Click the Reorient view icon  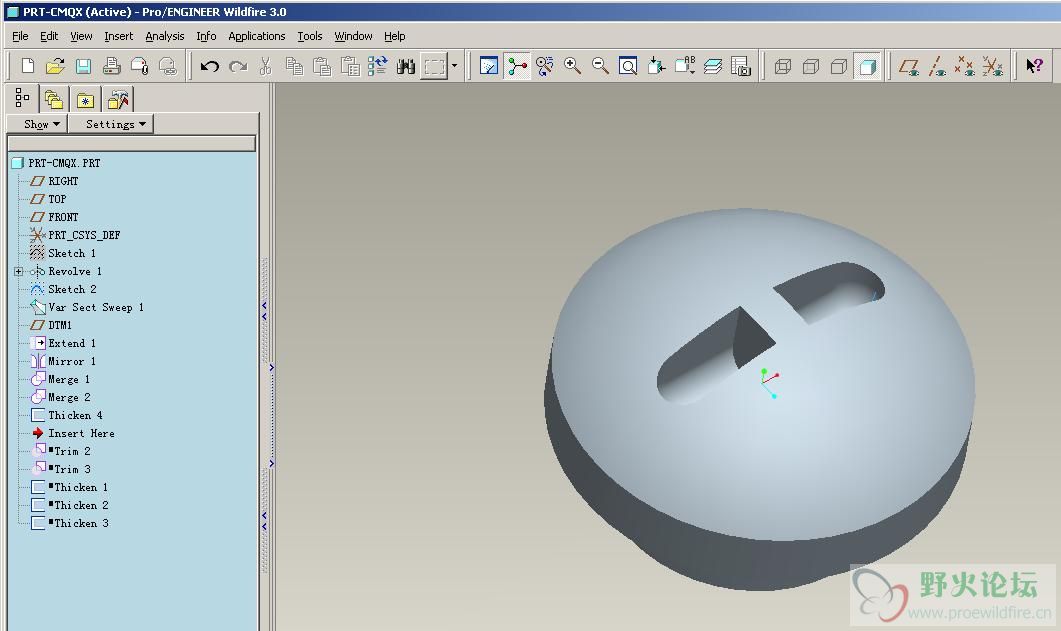pos(656,66)
